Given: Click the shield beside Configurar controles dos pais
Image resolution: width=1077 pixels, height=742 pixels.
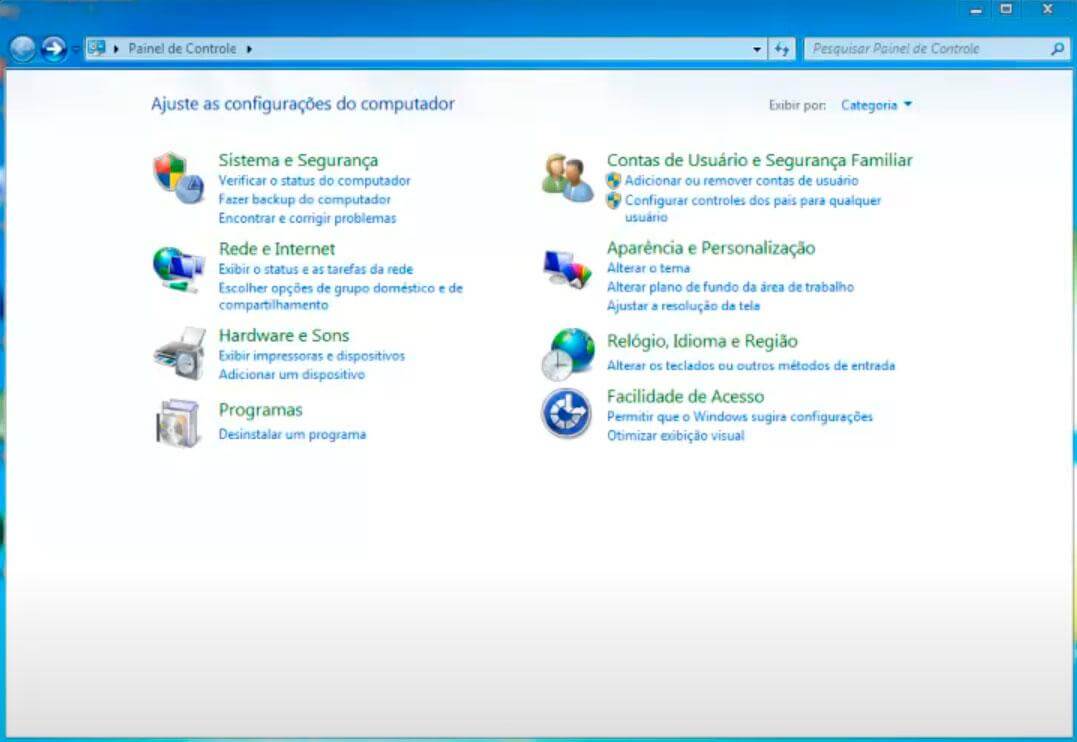Looking at the screenshot, I should (613, 201).
